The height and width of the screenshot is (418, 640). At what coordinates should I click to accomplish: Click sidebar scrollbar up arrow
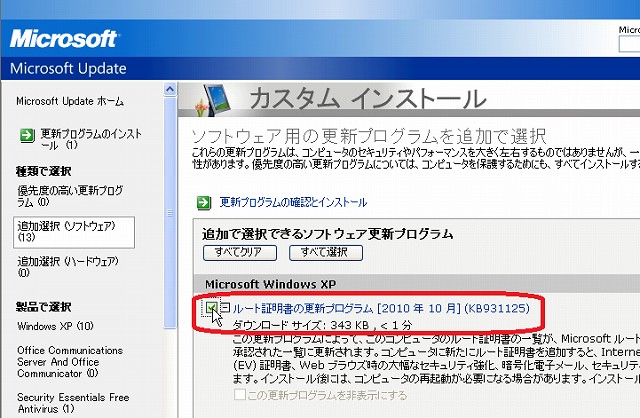click(170, 89)
